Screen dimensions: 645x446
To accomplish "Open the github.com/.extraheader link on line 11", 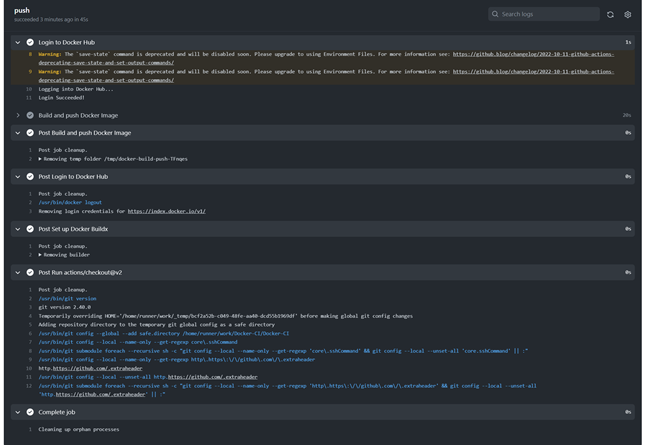I will coord(213,377).
